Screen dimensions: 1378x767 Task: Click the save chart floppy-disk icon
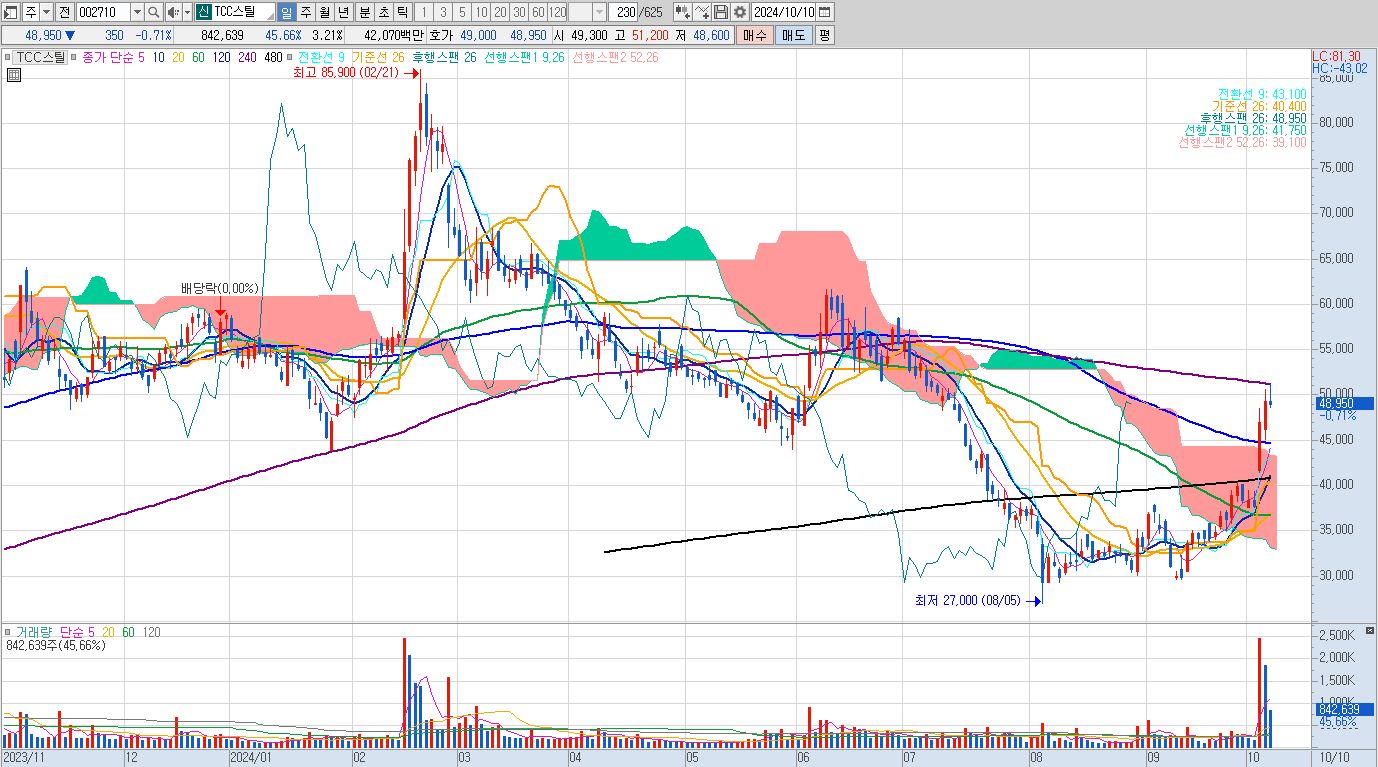pyautogui.click(x=720, y=12)
